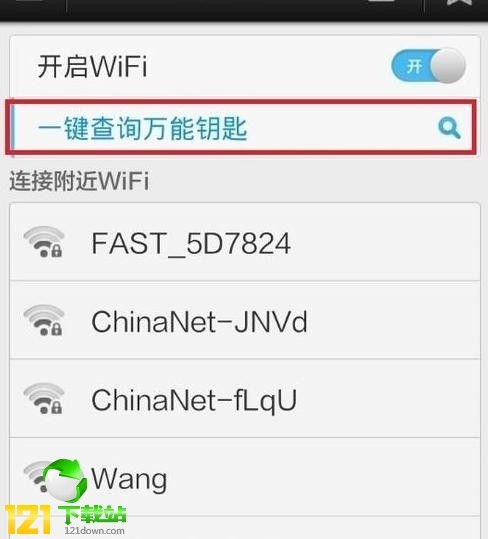Tap the 开启WiFi label

(92, 66)
